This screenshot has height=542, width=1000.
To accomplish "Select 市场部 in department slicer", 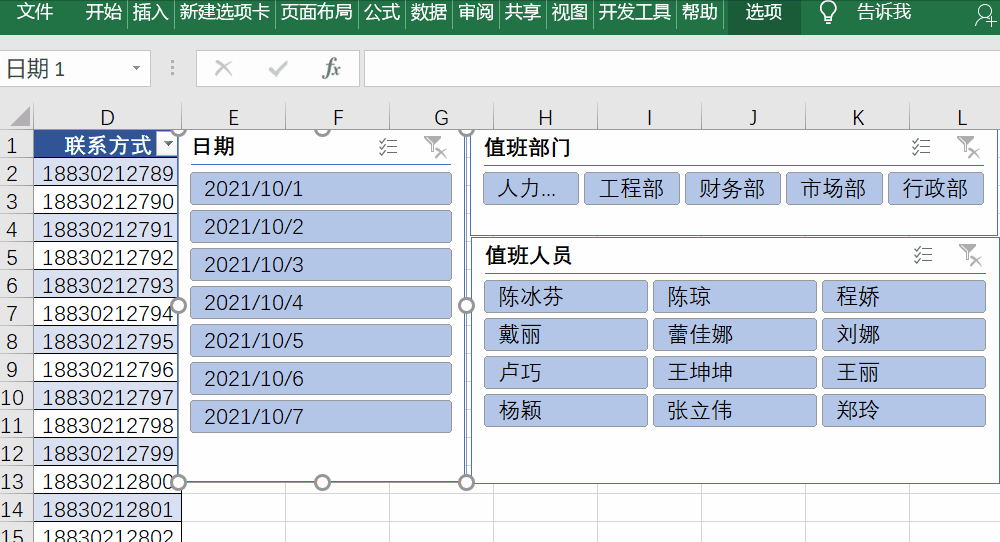I will point(834,189).
